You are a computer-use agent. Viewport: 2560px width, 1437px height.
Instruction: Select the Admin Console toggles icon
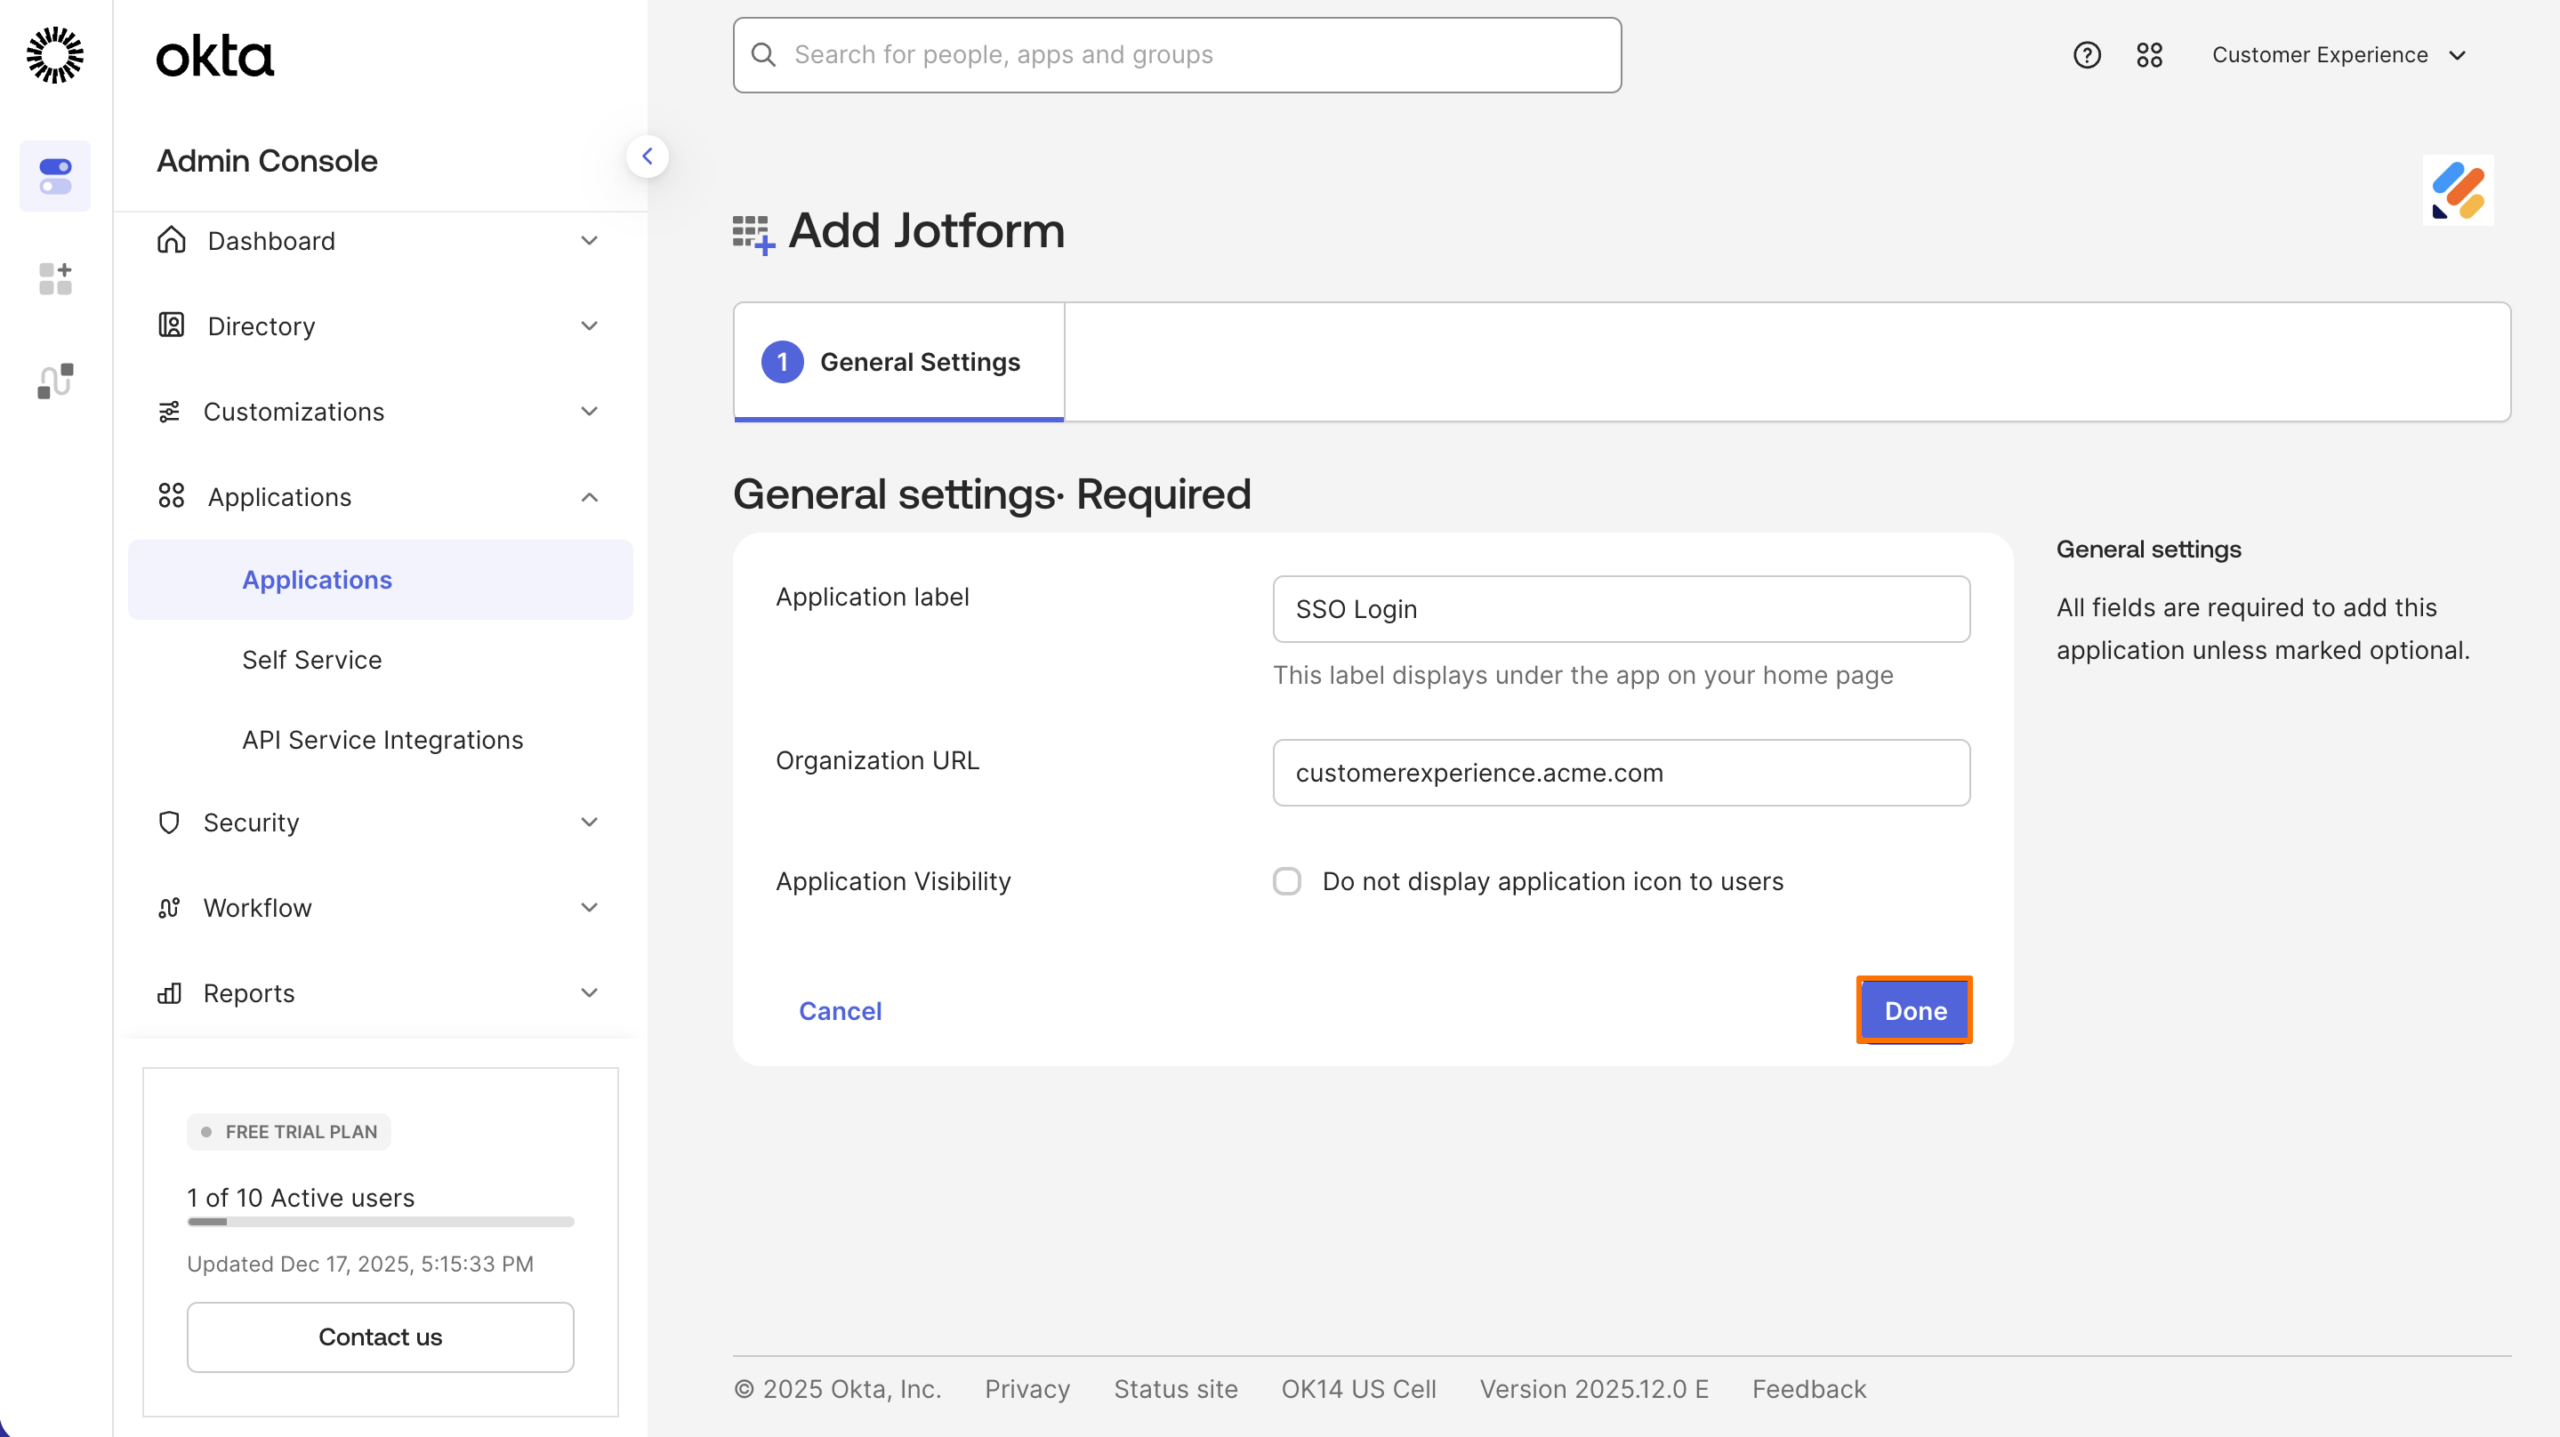(x=55, y=176)
